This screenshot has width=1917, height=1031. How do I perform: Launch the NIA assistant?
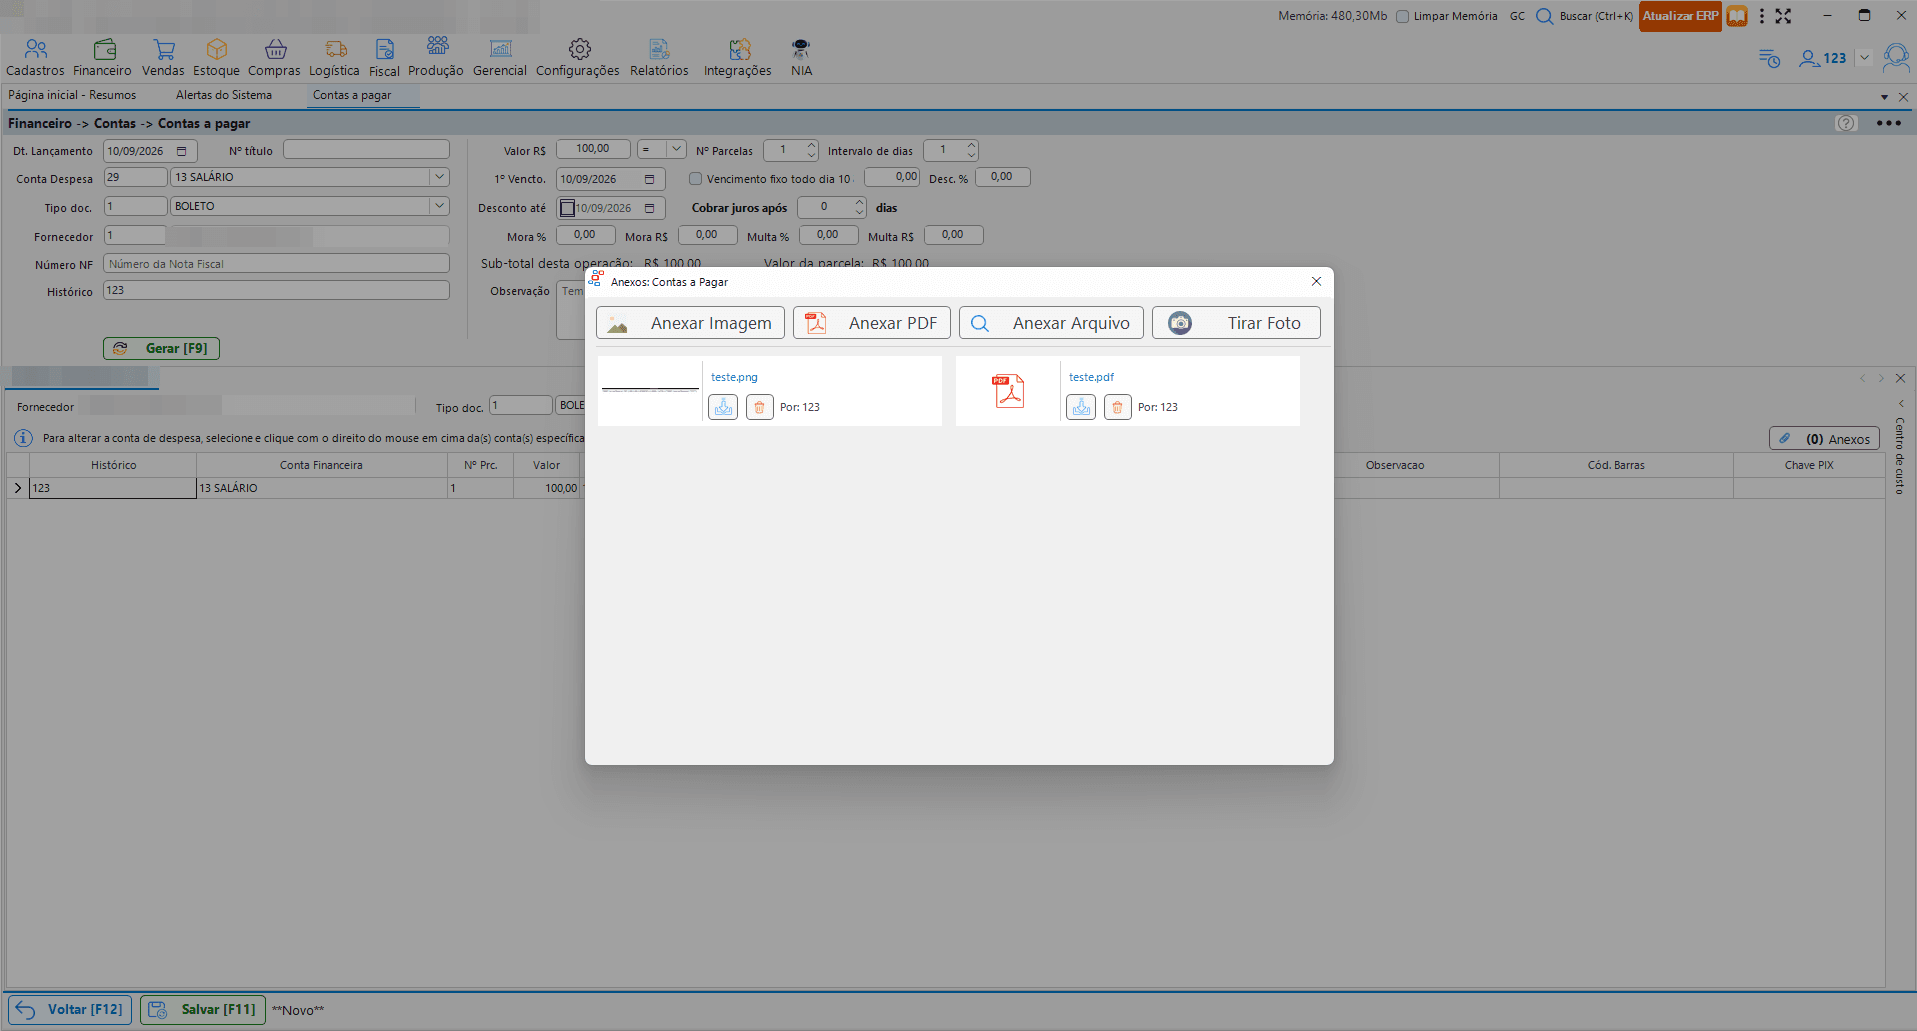tap(801, 58)
